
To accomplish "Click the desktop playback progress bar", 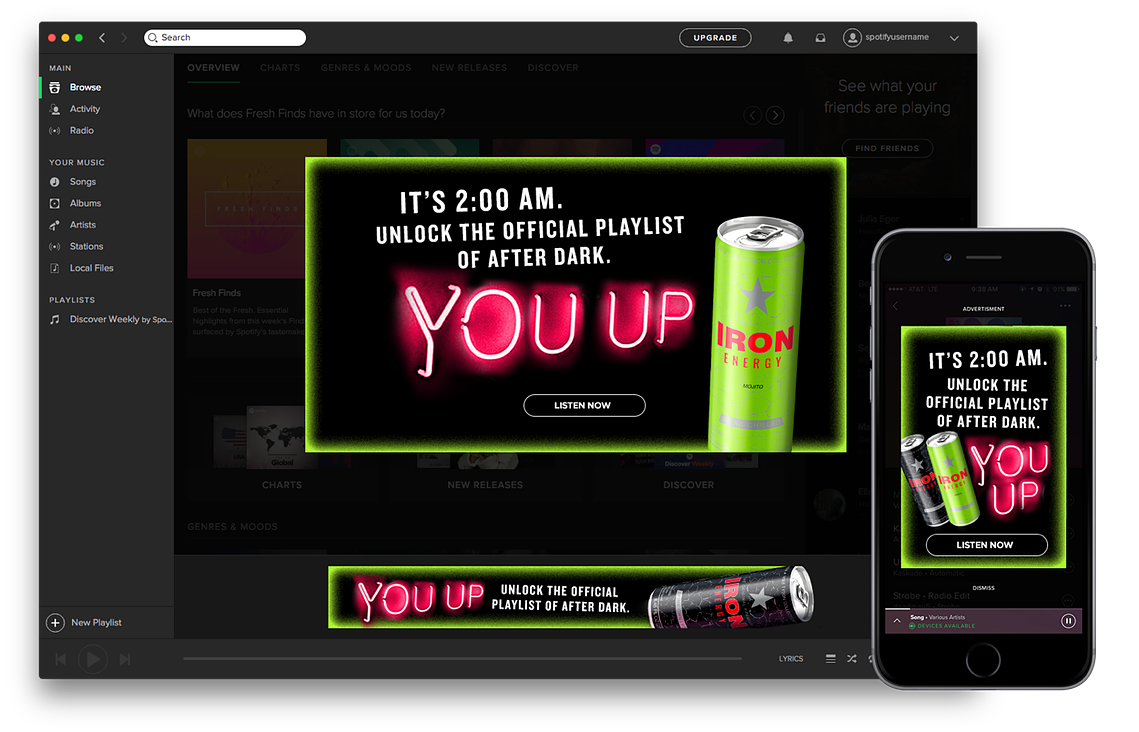I will (462, 659).
